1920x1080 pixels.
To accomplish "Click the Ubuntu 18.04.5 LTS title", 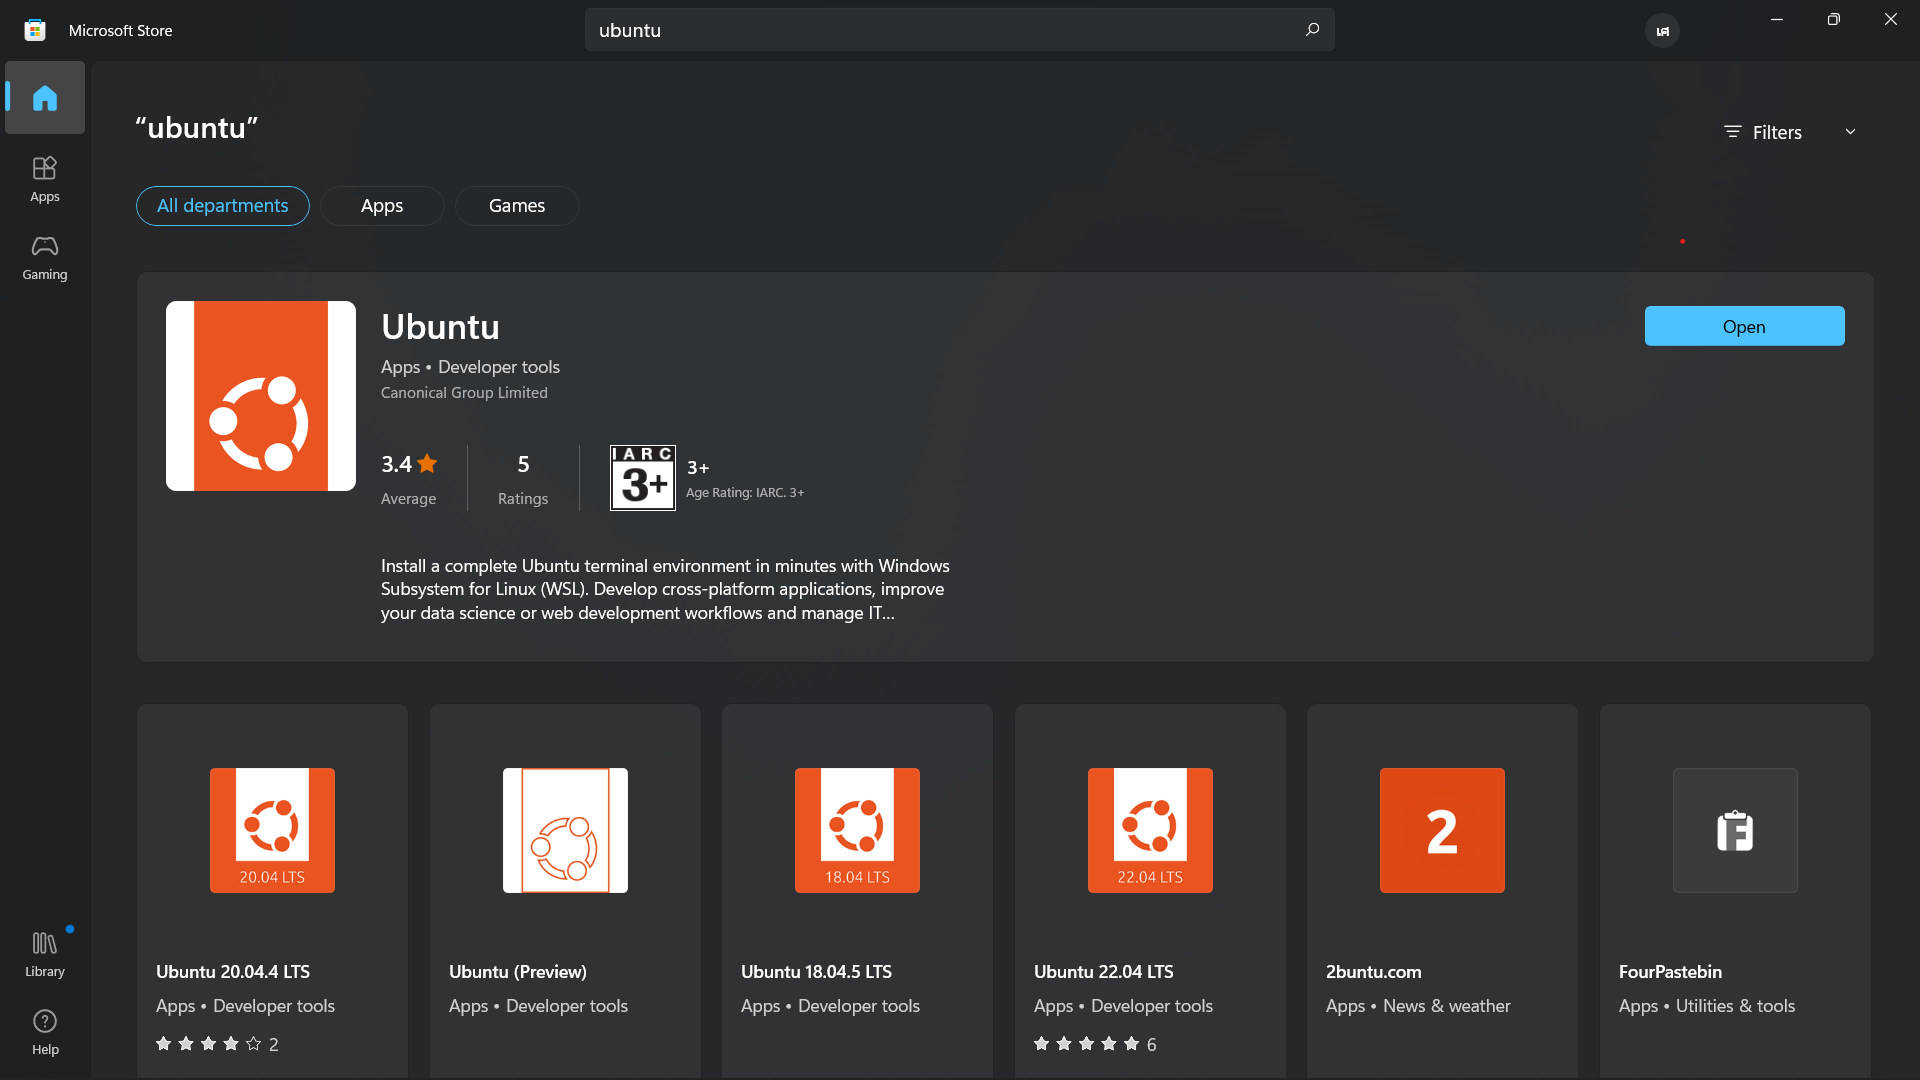I will (816, 972).
